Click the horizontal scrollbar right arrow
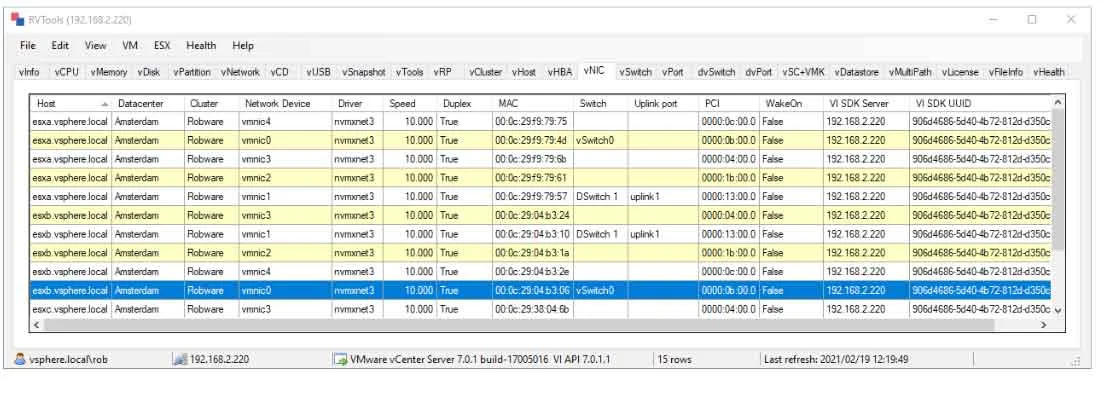This screenshot has width=1107, height=394. 1043,325
